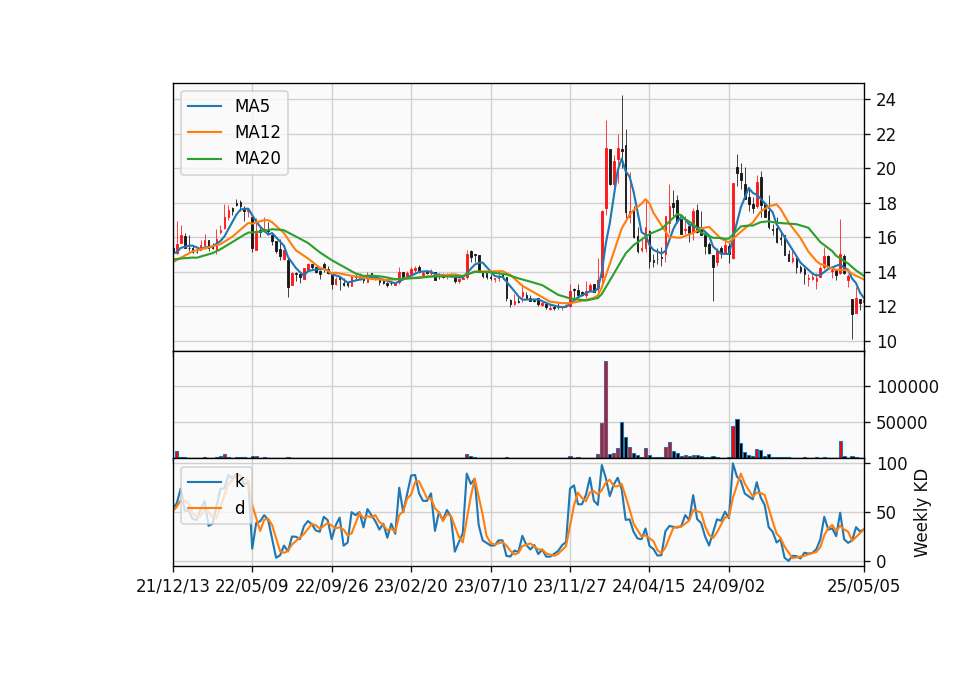Click the 24/04/15 date tick label
The width and height of the screenshot is (960, 690).
coord(649,586)
